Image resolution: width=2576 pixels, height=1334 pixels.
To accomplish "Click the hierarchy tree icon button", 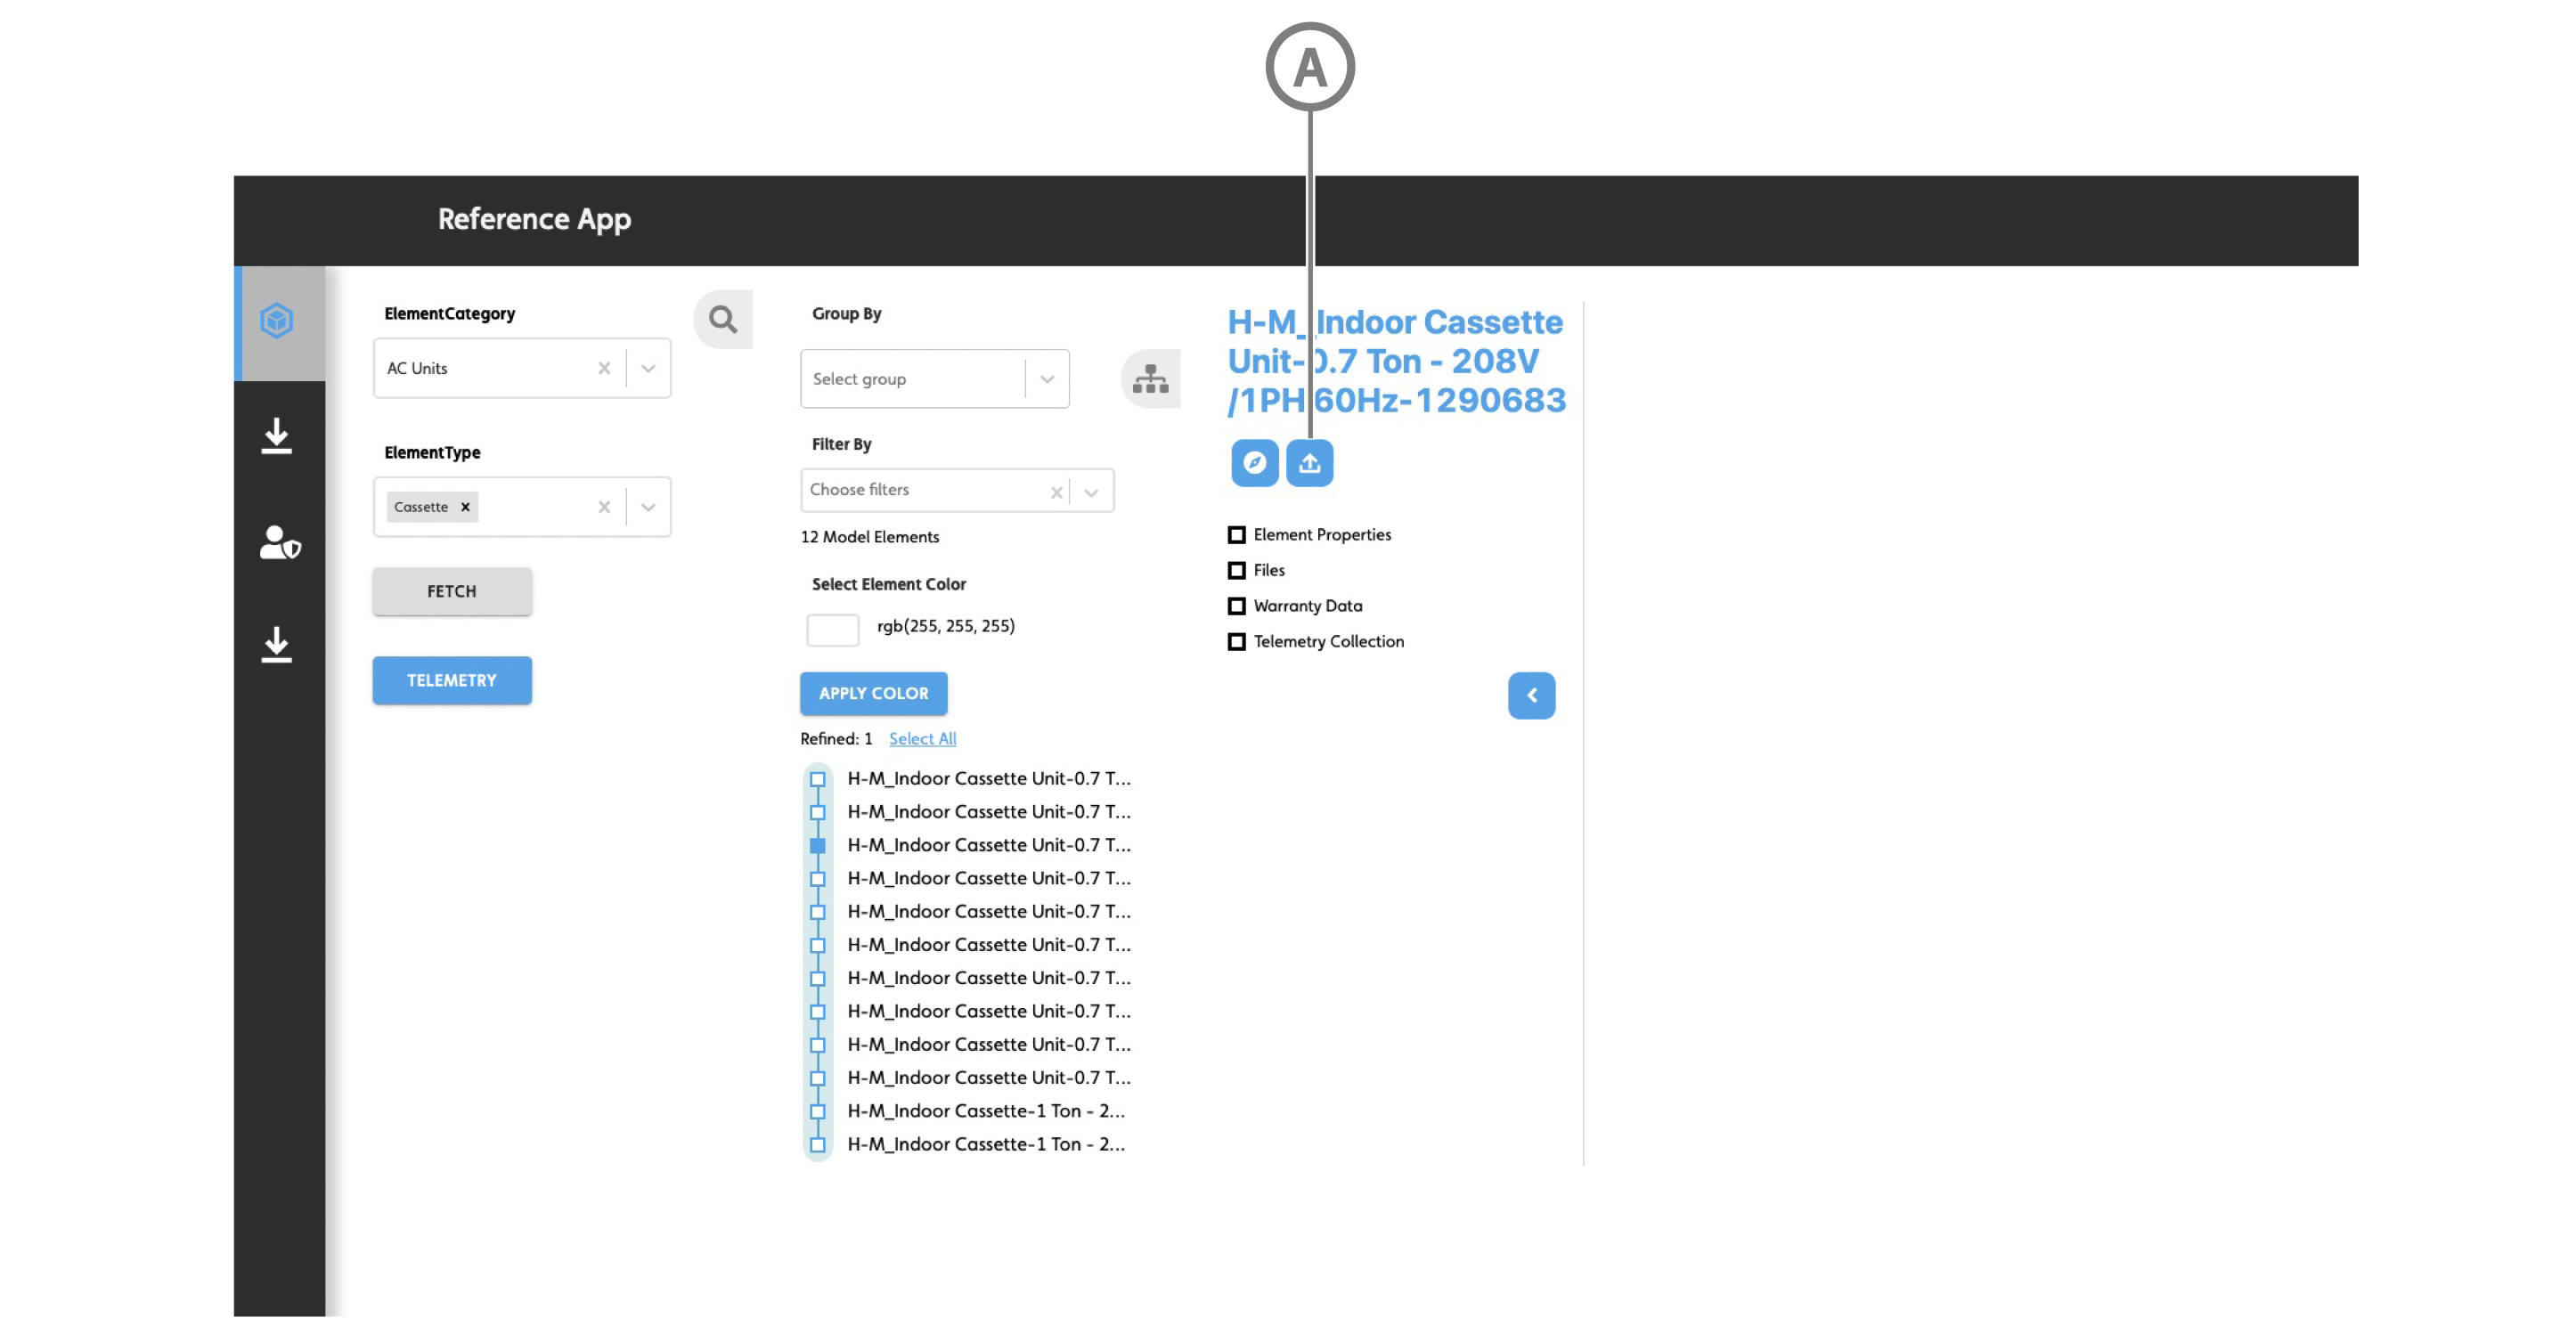I will tap(1150, 379).
